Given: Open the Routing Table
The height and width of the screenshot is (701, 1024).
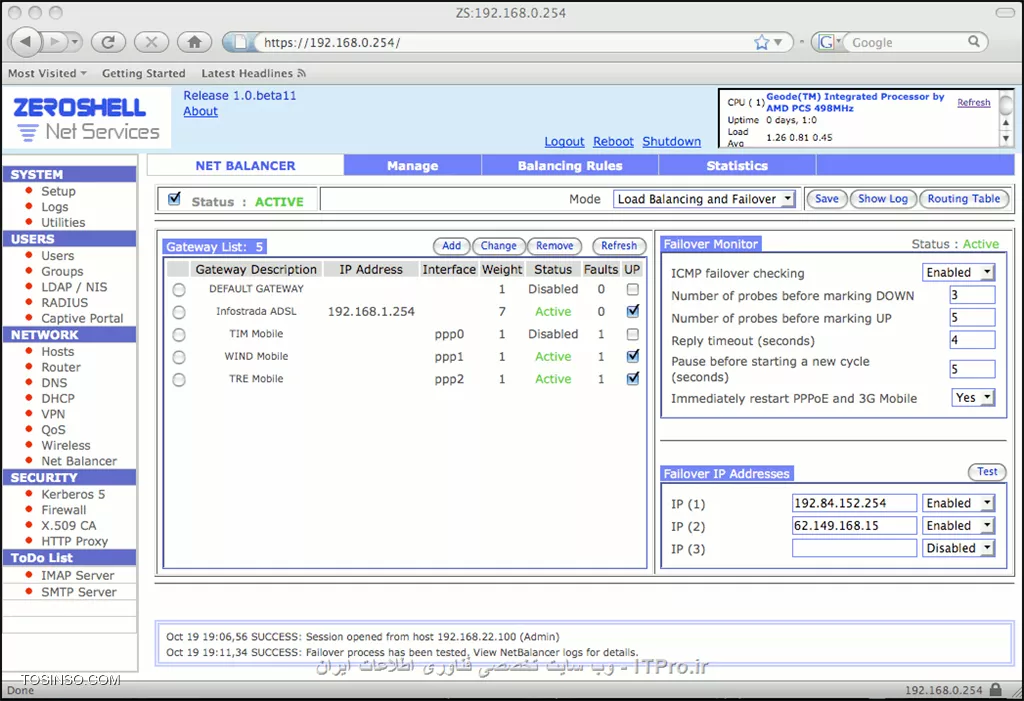Looking at the screenshot, I should tap(963, 199).
